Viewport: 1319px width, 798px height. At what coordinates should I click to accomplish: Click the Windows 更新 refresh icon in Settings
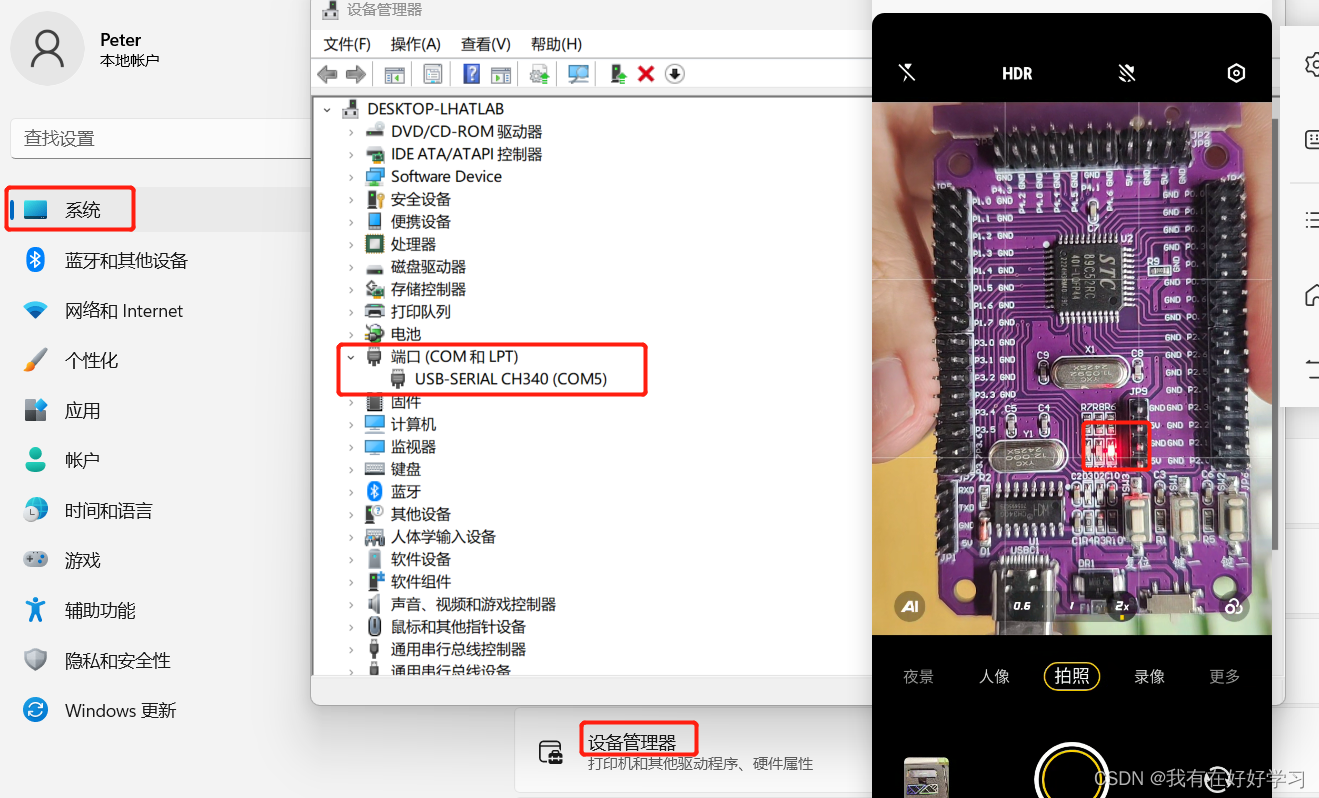36,710
